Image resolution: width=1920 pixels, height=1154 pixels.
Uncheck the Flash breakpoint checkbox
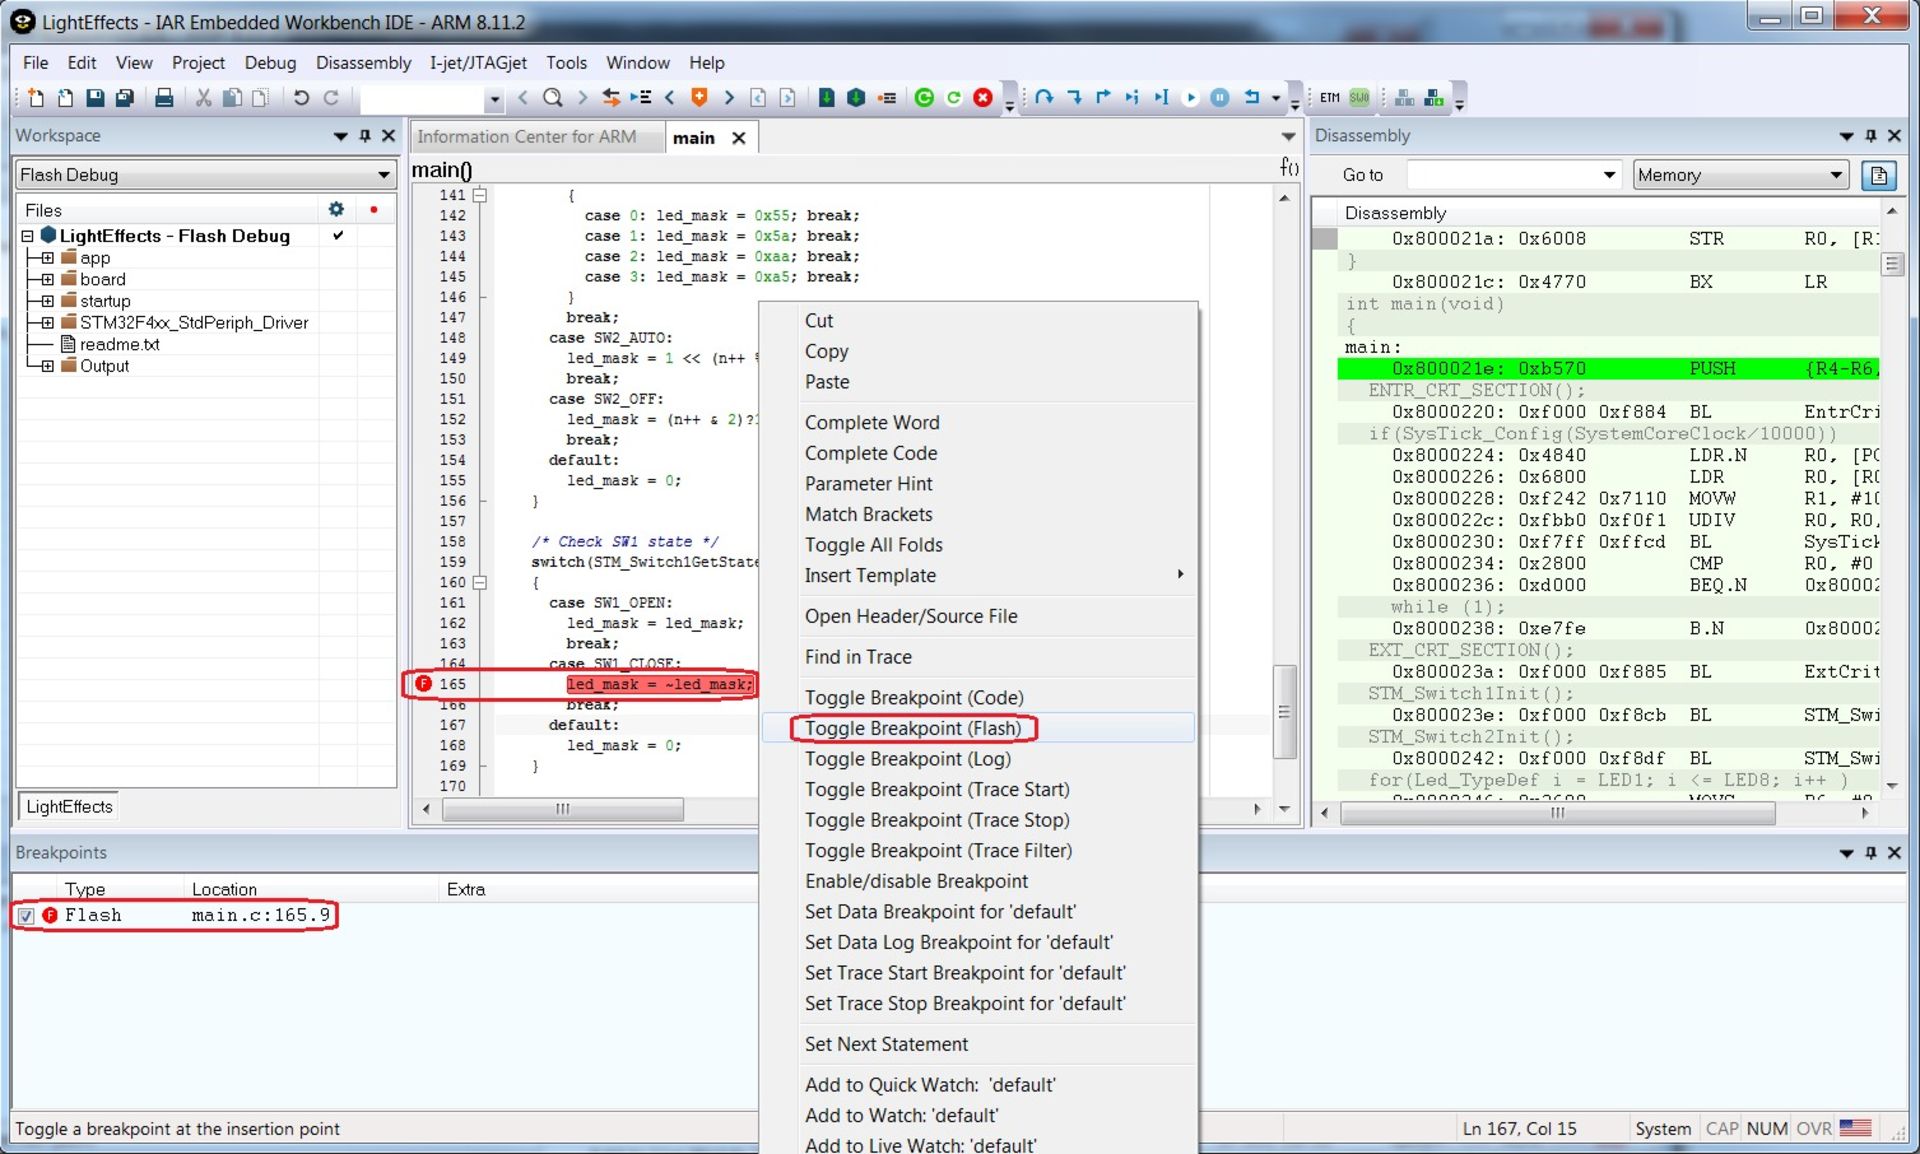click(x=26, y=915)
